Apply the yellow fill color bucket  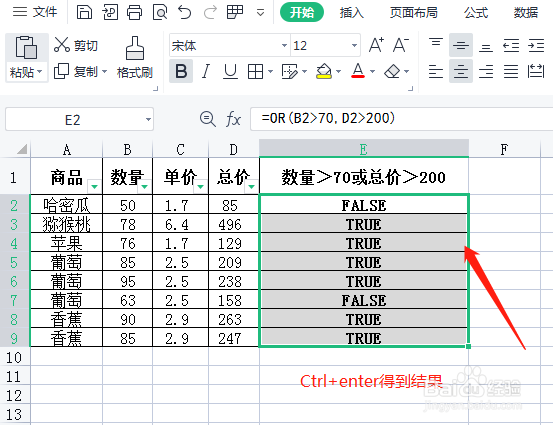coord(324,71)
